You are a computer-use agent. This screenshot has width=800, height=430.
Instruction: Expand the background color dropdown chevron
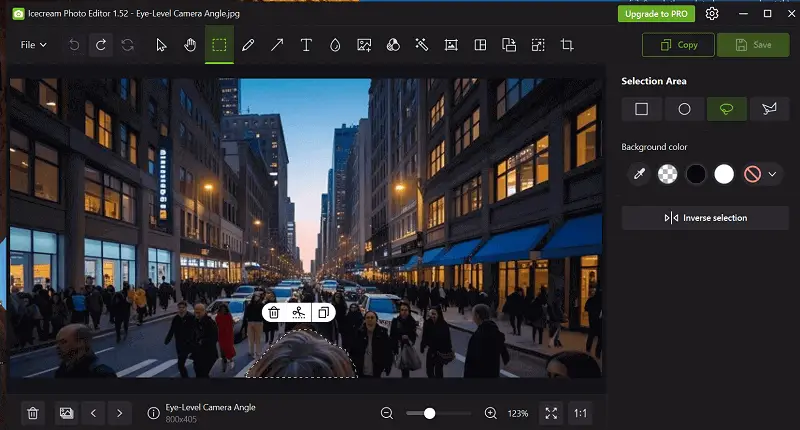point(772,174)
